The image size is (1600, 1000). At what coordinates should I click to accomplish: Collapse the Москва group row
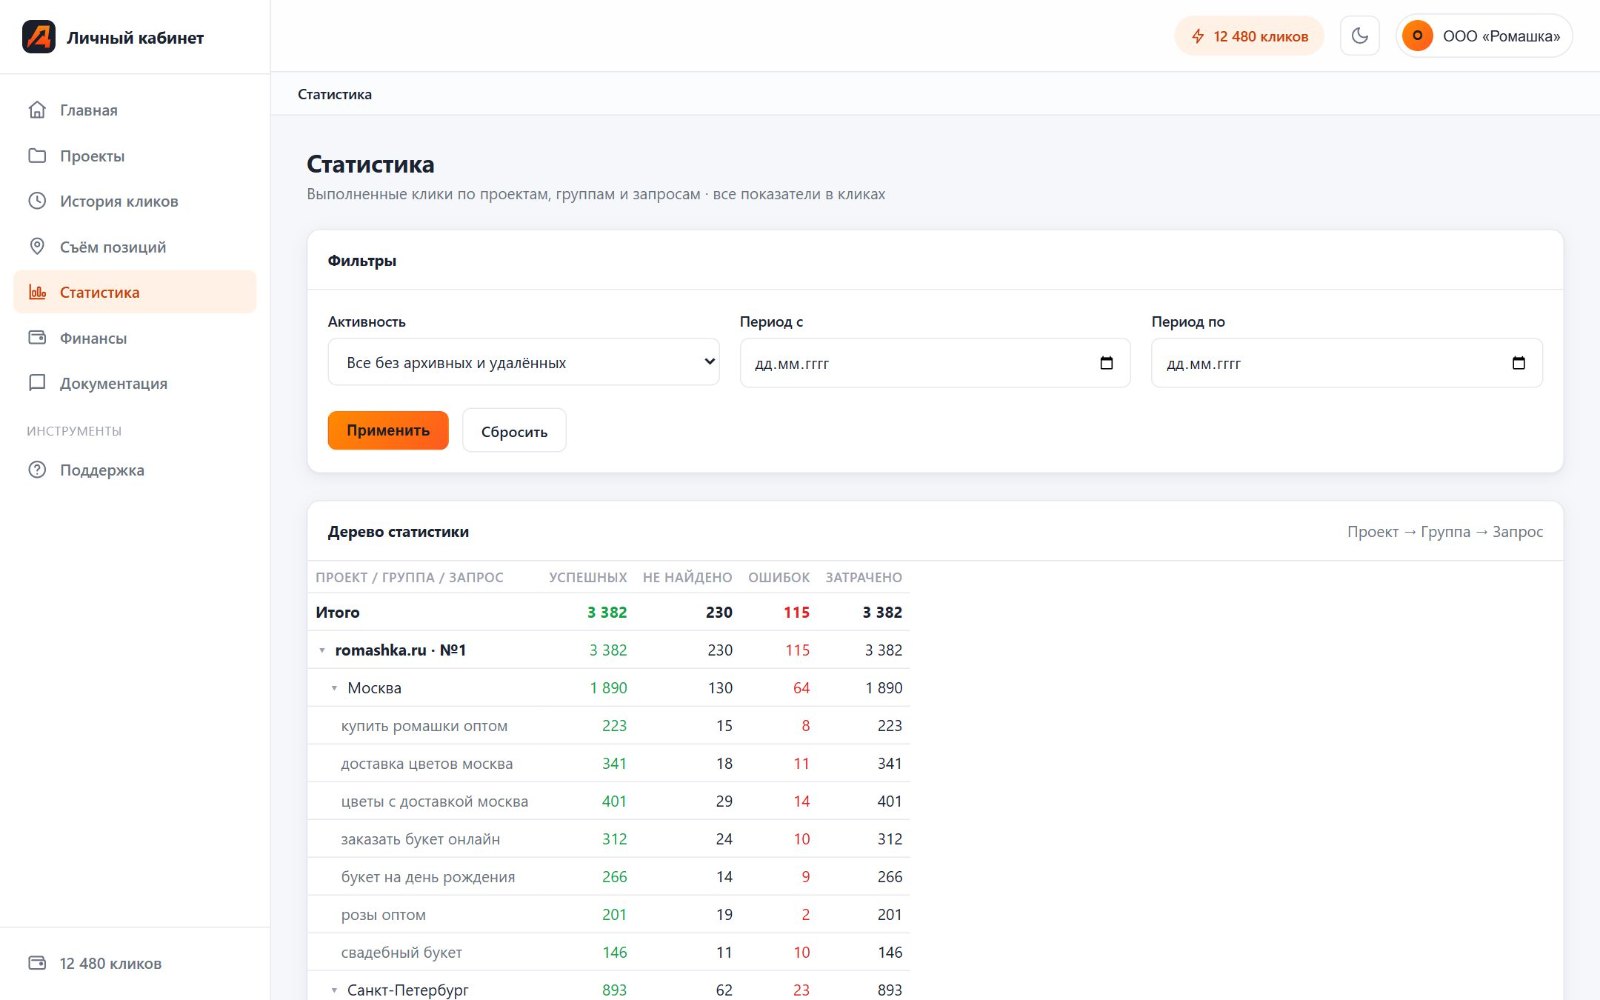[334, 689]
